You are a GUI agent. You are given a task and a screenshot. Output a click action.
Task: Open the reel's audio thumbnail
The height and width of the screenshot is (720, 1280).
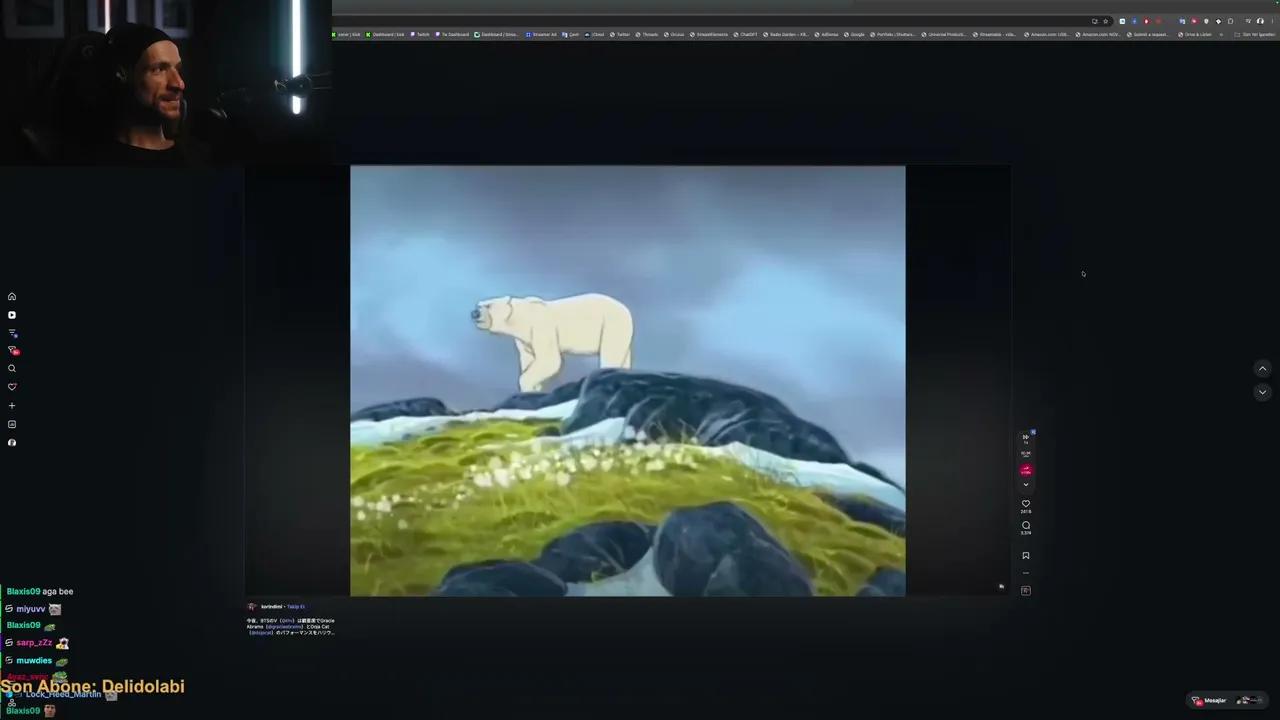pyautogui.click(x=1025, y=591)
